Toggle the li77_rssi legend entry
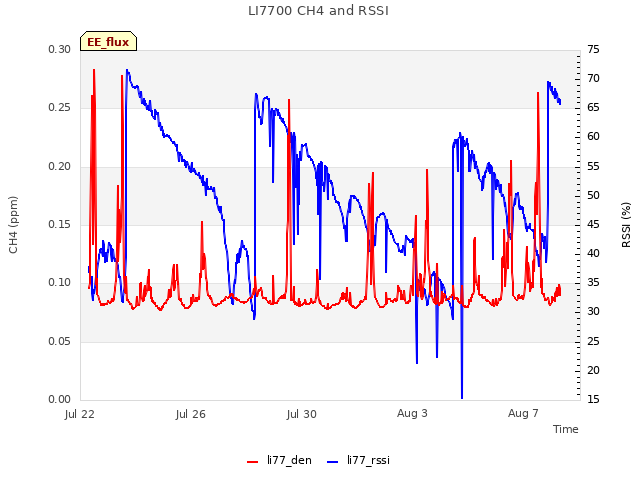The image size is (640, 480). (x=358, y=460)
